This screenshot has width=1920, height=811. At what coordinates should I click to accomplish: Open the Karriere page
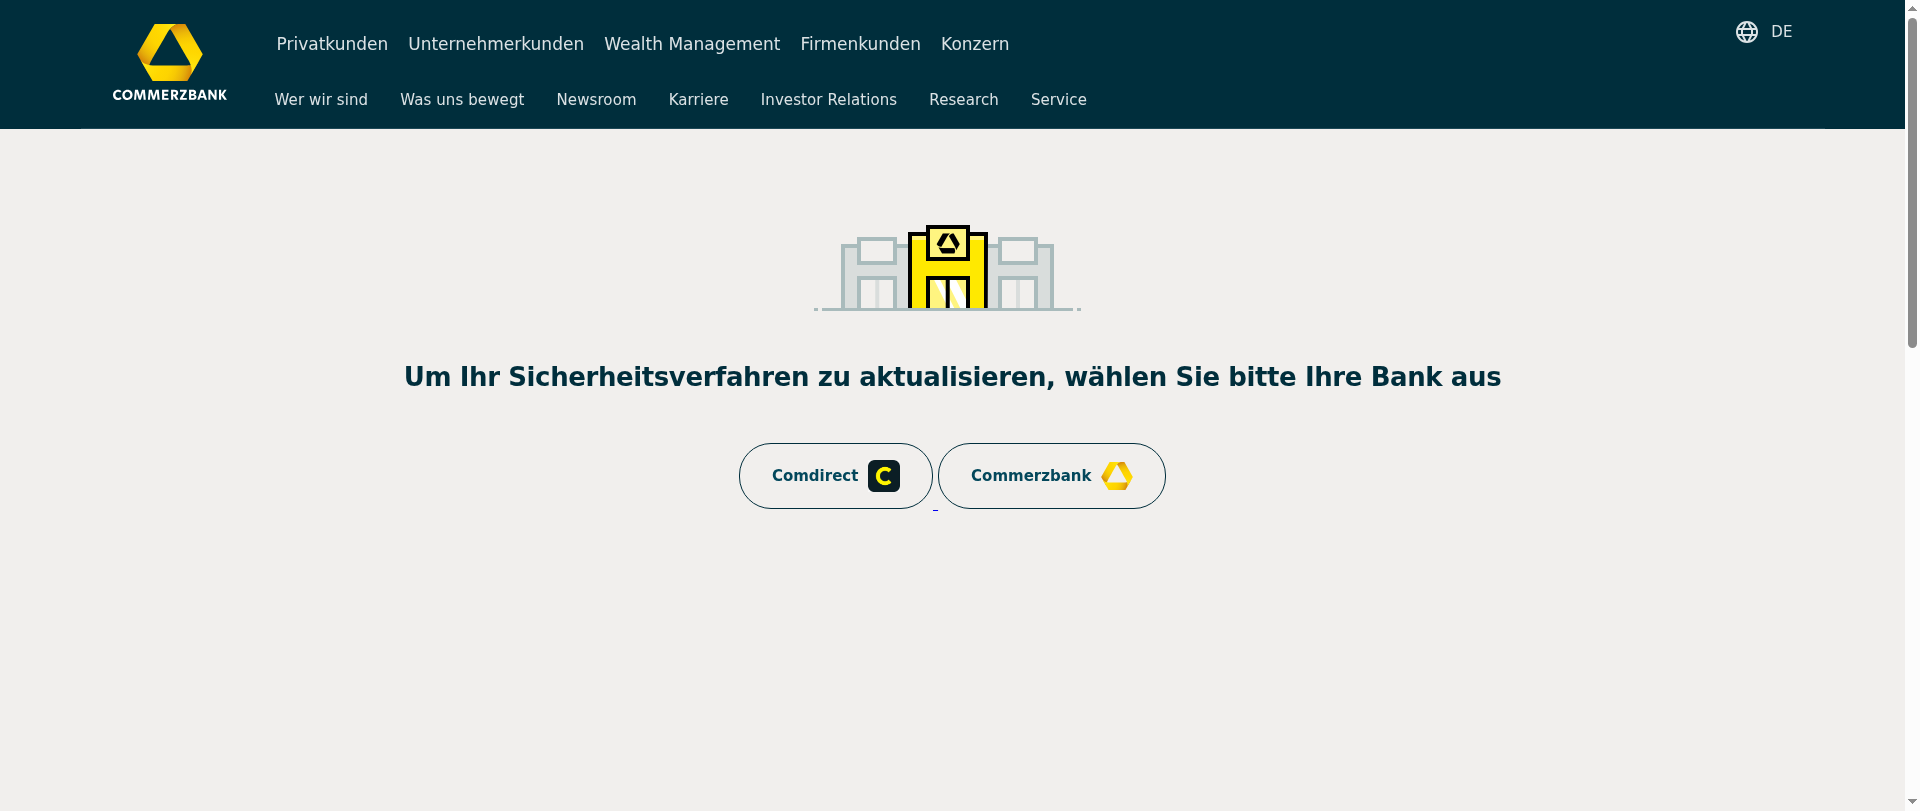tap(698, 100)
